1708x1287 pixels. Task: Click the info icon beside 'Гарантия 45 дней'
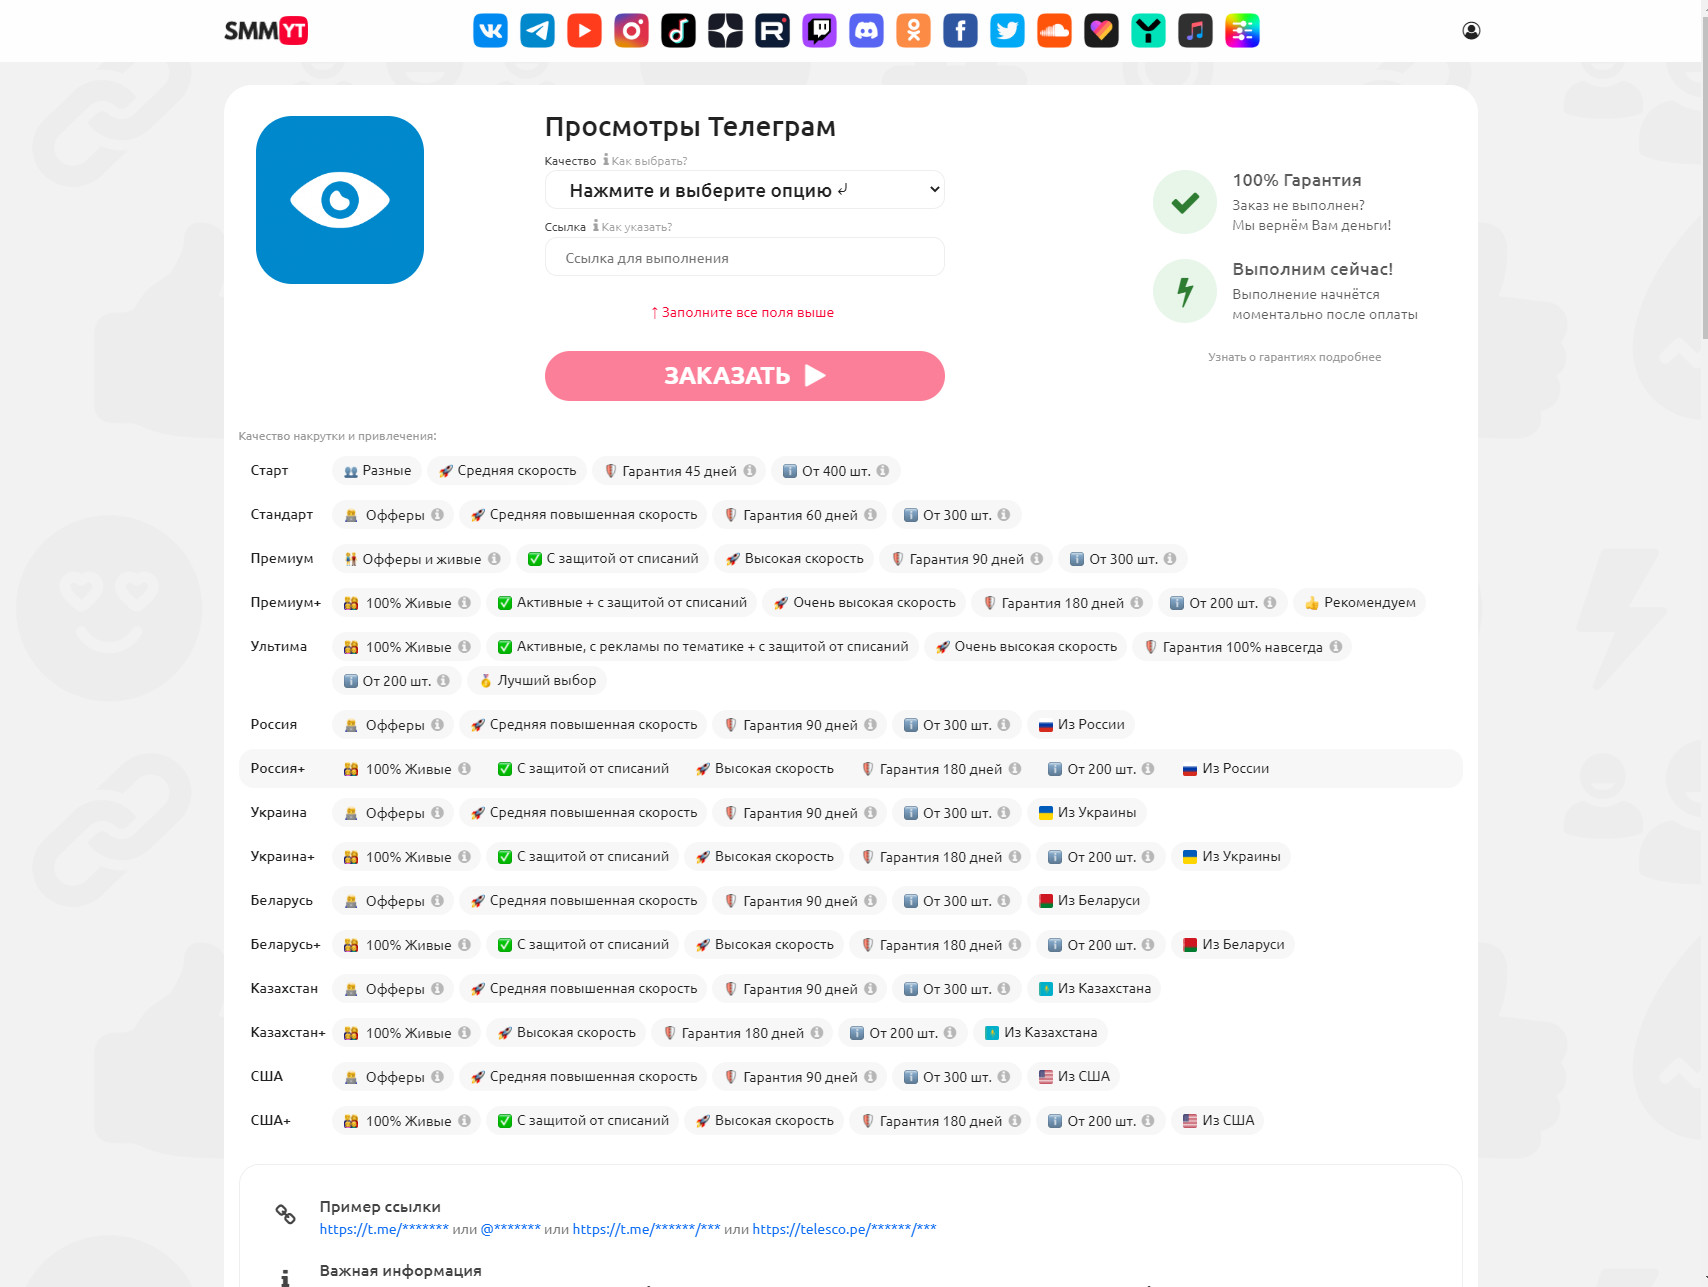point(749,471)
